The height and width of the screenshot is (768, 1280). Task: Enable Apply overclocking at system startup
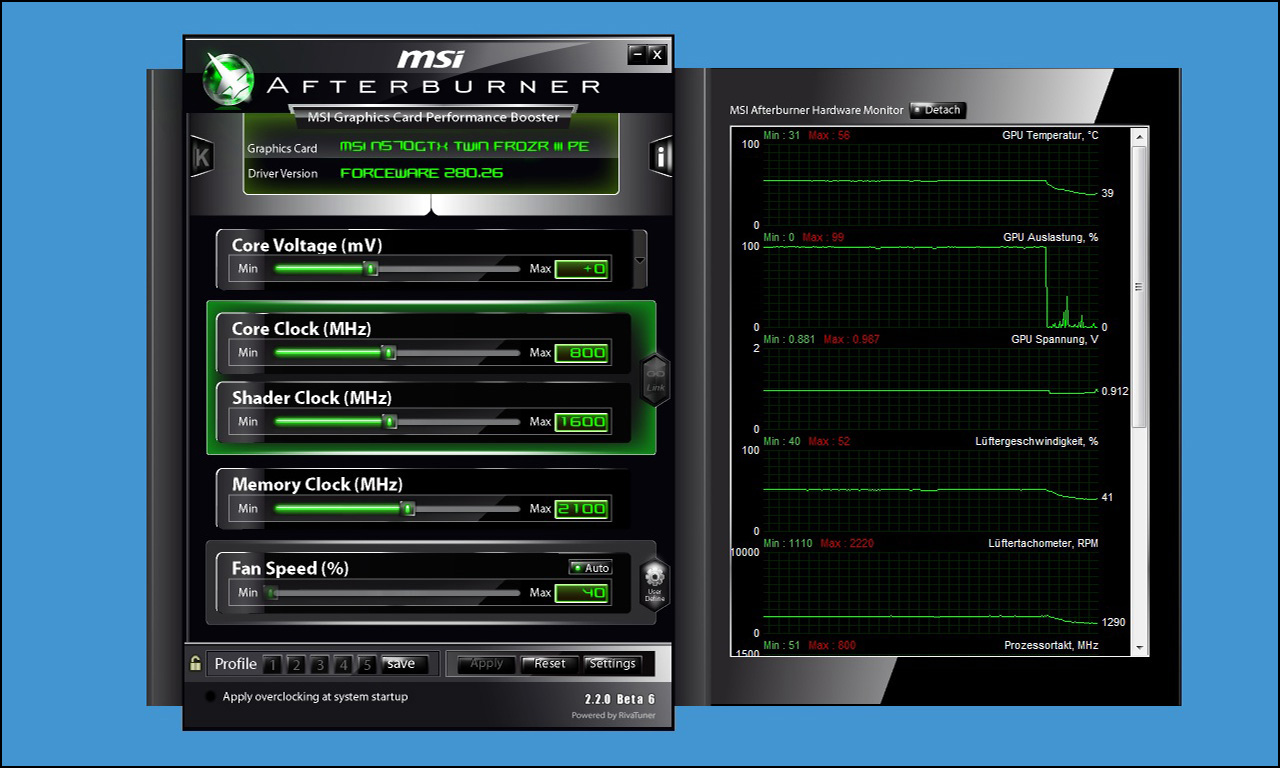(x=210, y=697)
